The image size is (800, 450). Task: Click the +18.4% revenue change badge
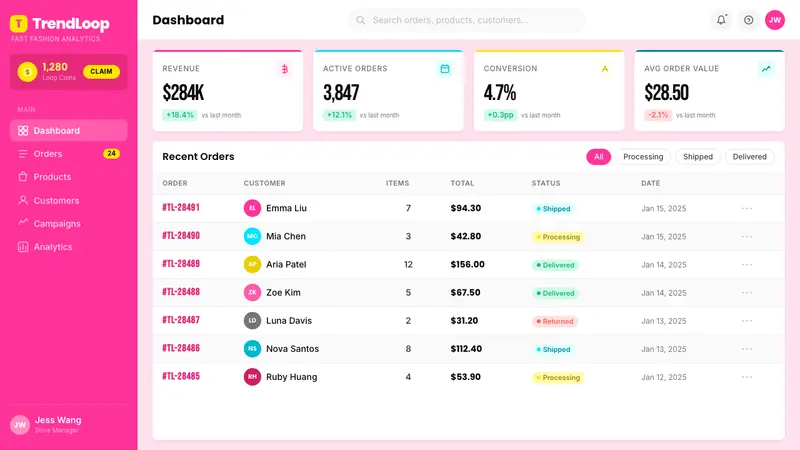point(180,115)
